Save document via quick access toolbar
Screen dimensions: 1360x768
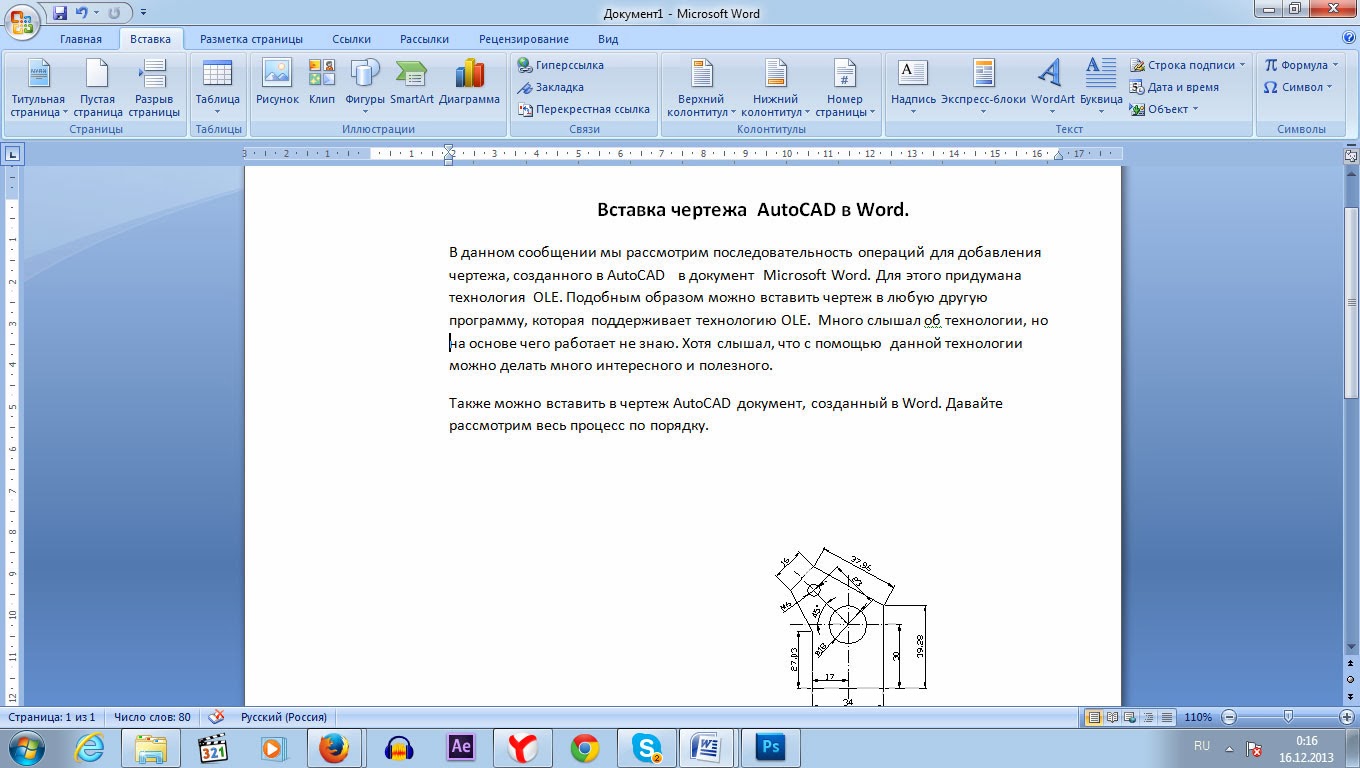tap(59, 13)
